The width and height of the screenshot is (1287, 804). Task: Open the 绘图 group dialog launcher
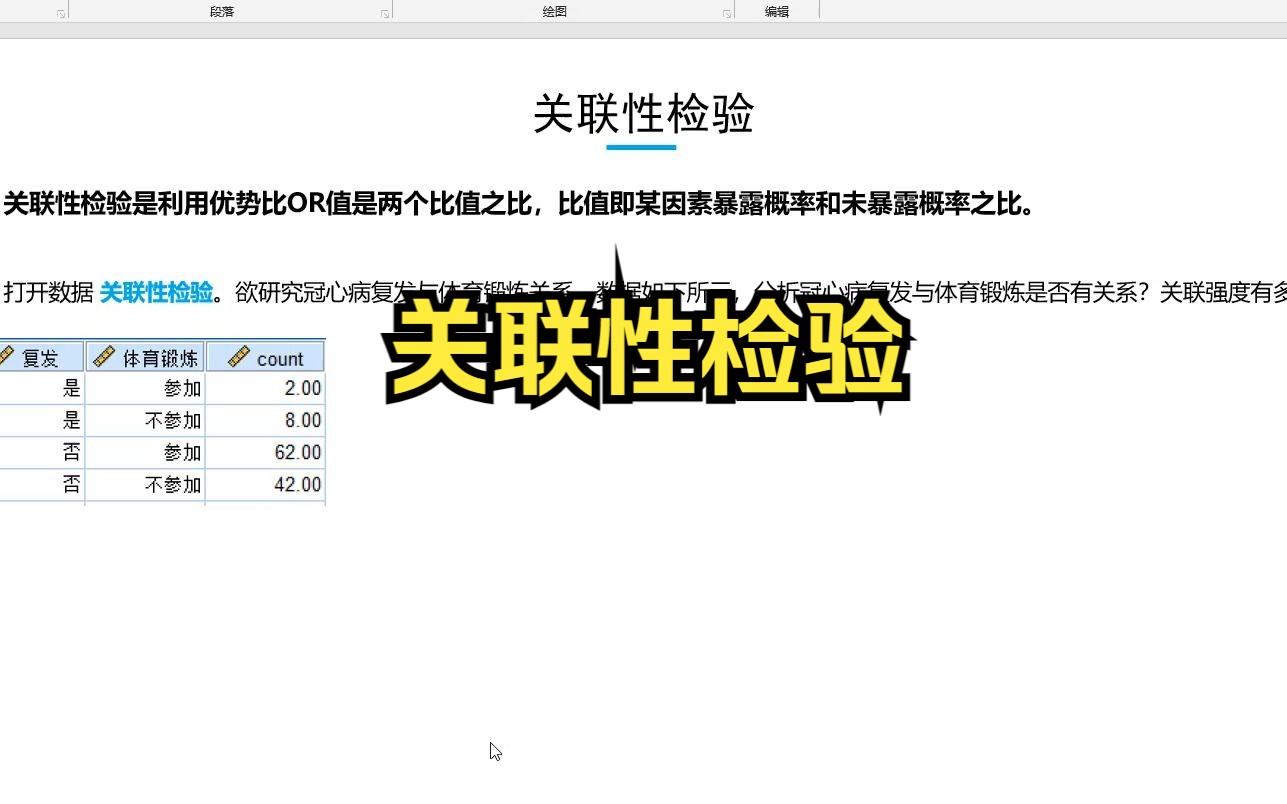(x=727, y=14)
